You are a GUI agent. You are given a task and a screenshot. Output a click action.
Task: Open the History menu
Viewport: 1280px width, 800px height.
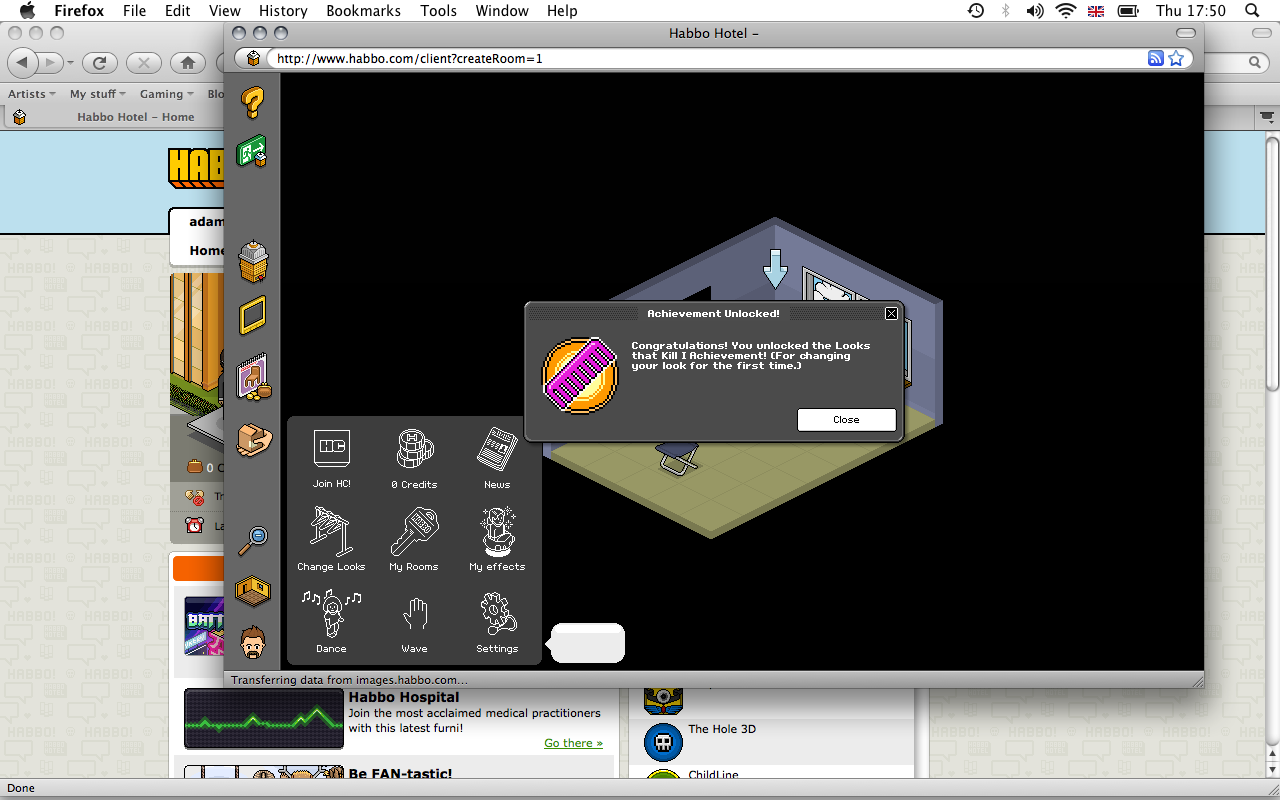pyautogui.click(x=283, y=11)
